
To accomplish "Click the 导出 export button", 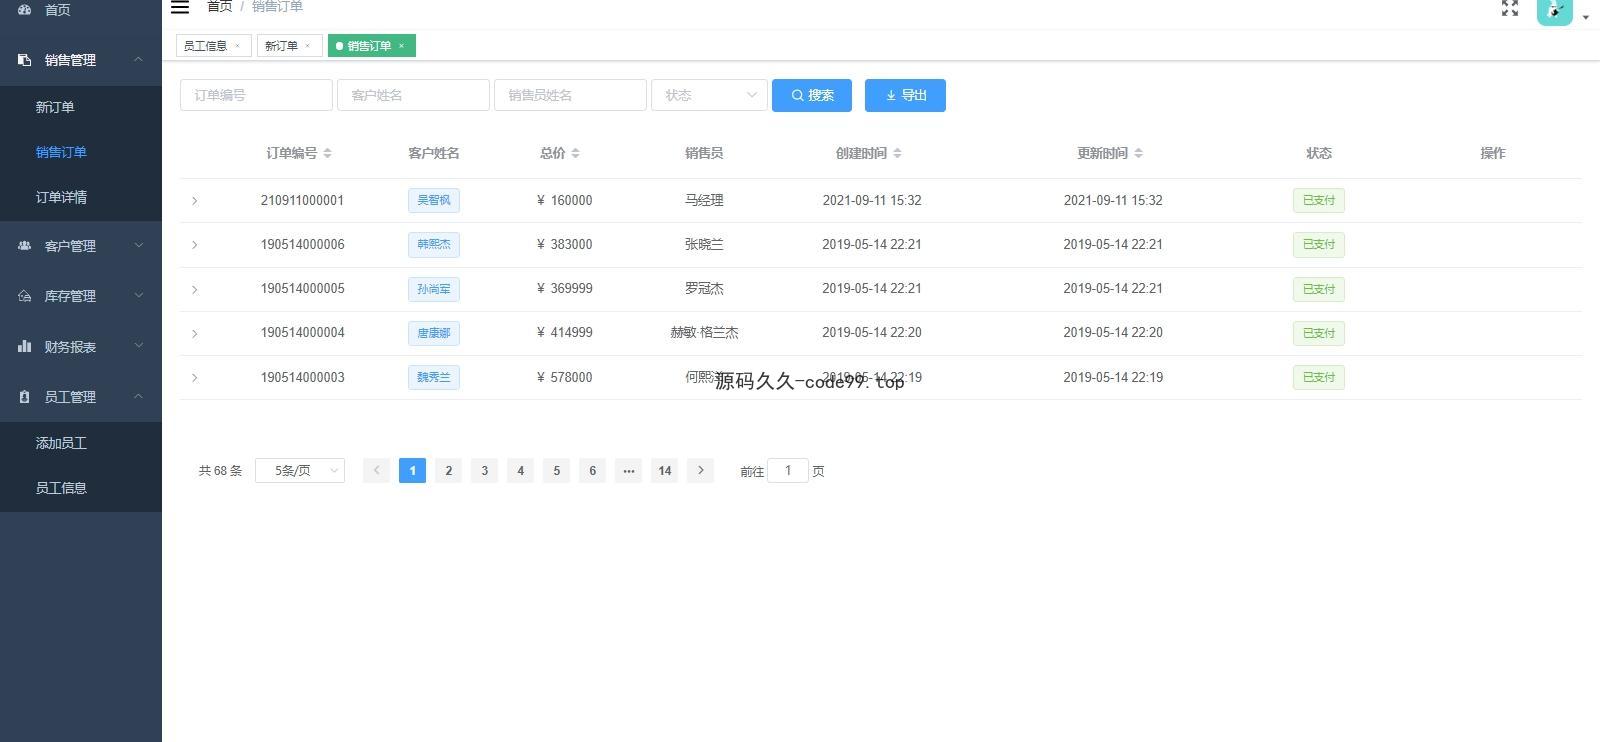I will (x=905, y=95).
